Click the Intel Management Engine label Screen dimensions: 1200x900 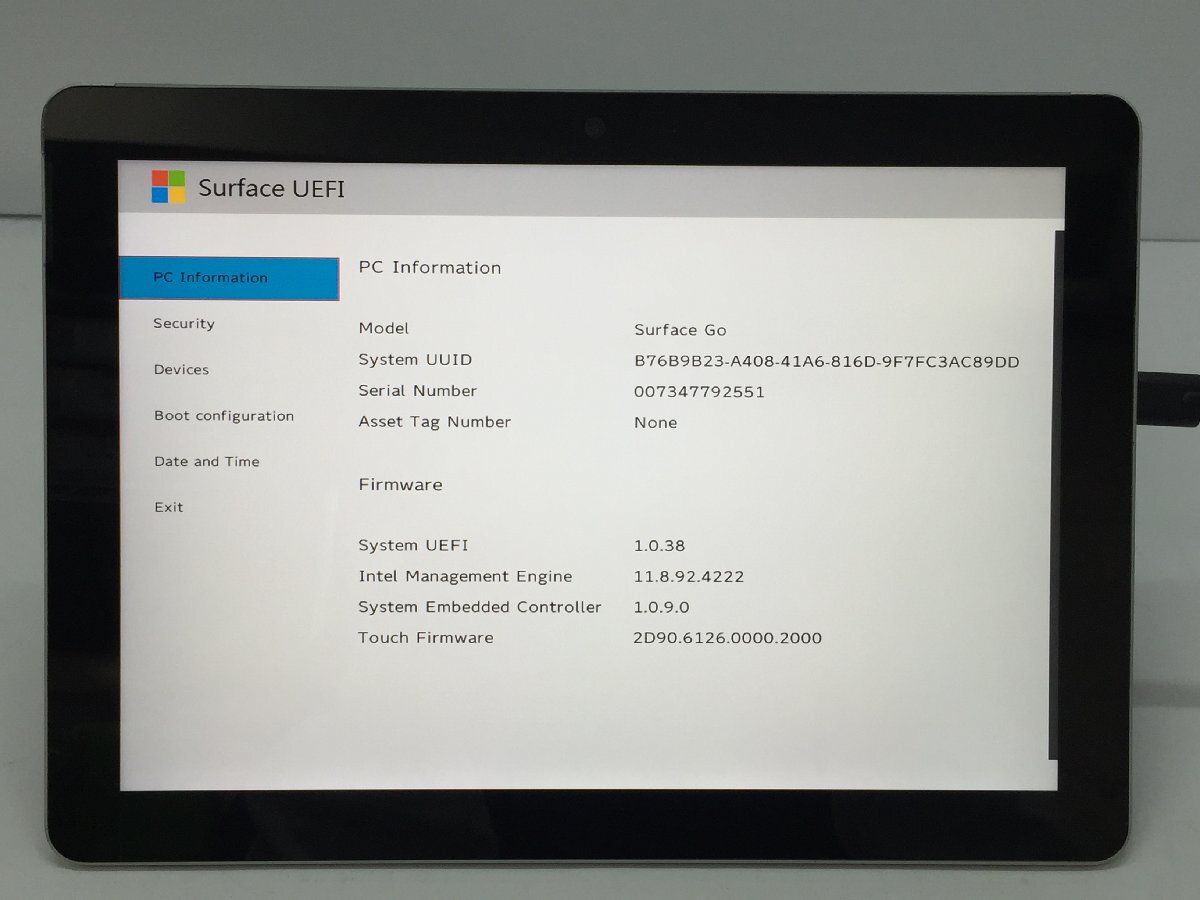click(465, 576)
